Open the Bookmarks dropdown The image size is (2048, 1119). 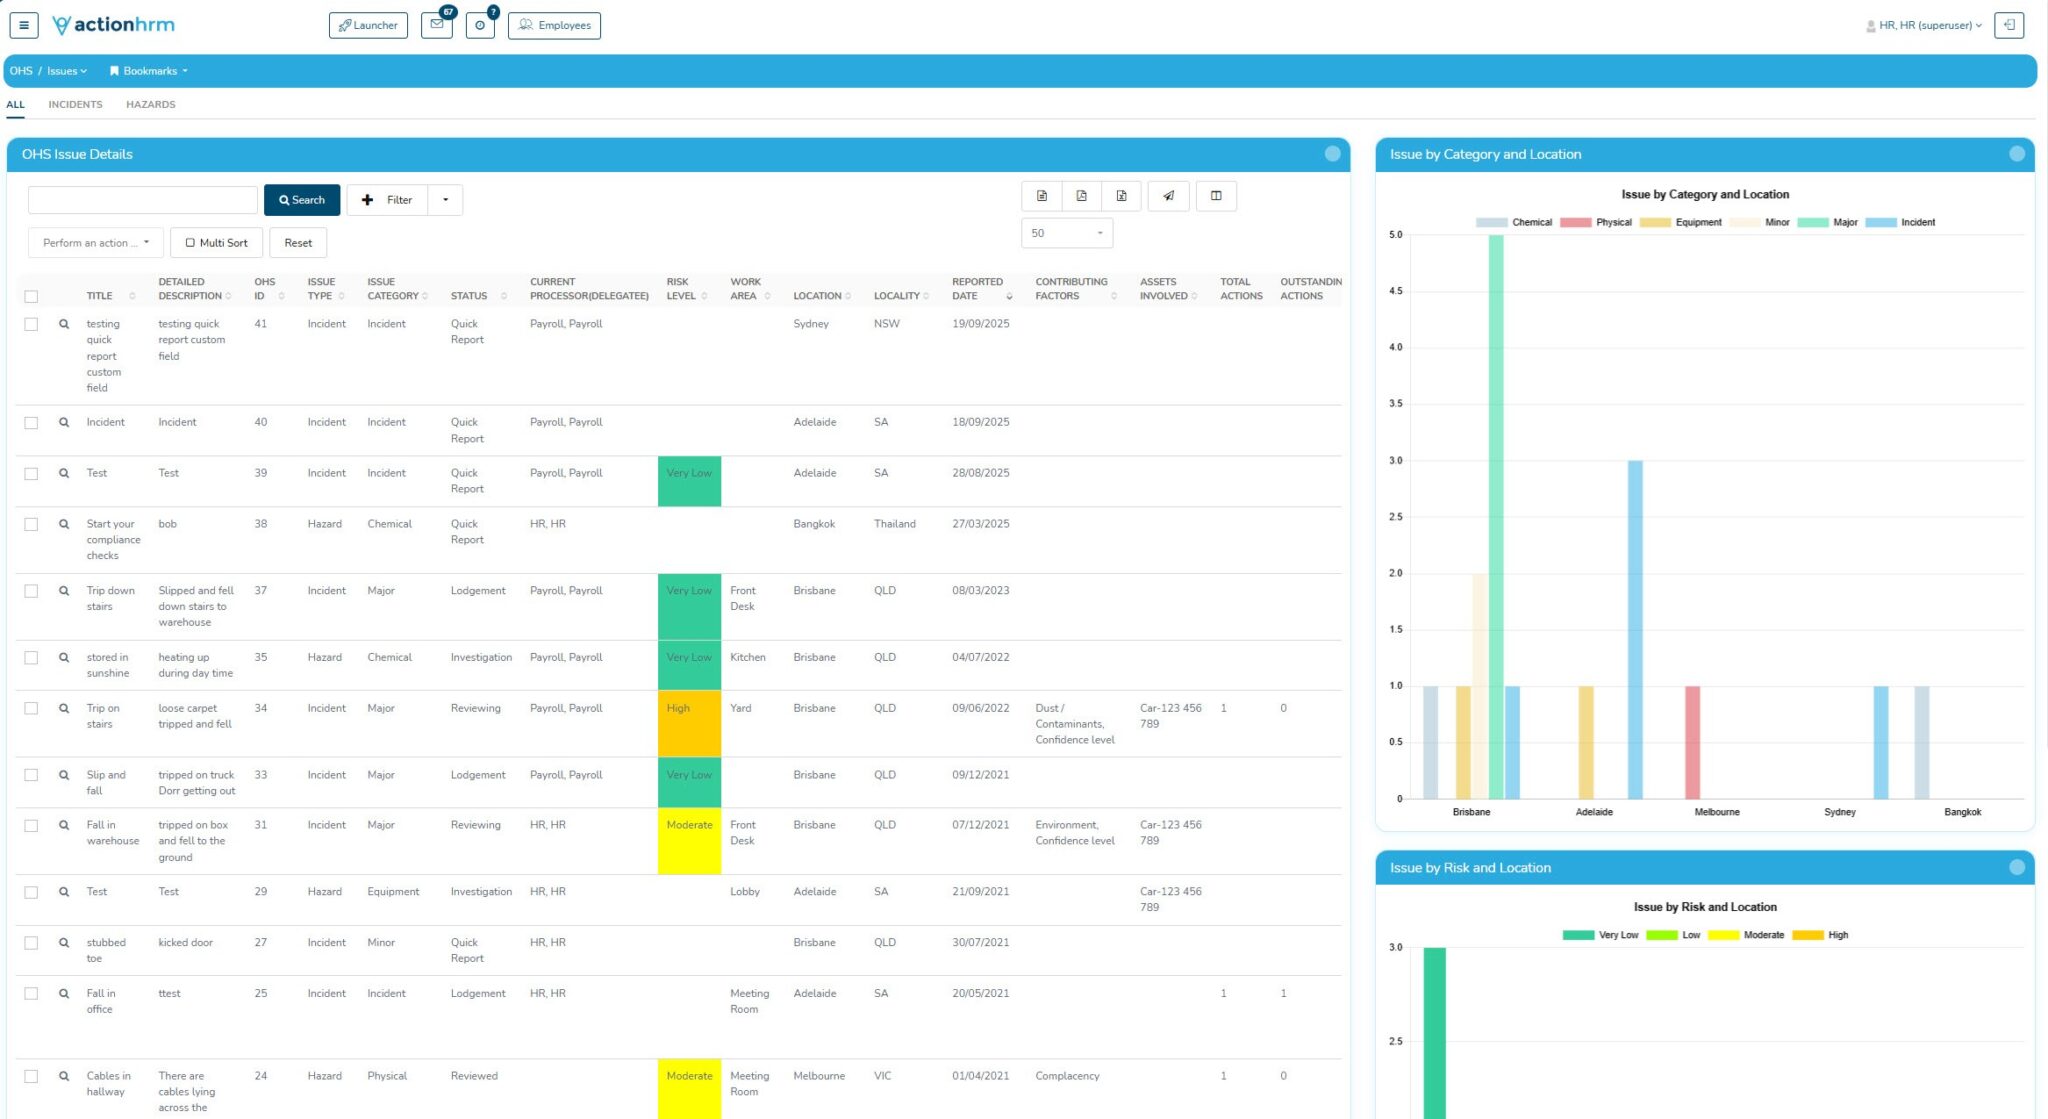coord(147,70)
